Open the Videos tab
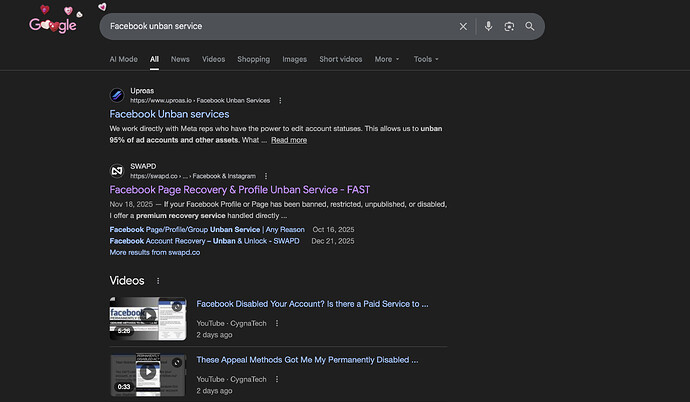The image size is (690, 402). (x=213, y=59)
